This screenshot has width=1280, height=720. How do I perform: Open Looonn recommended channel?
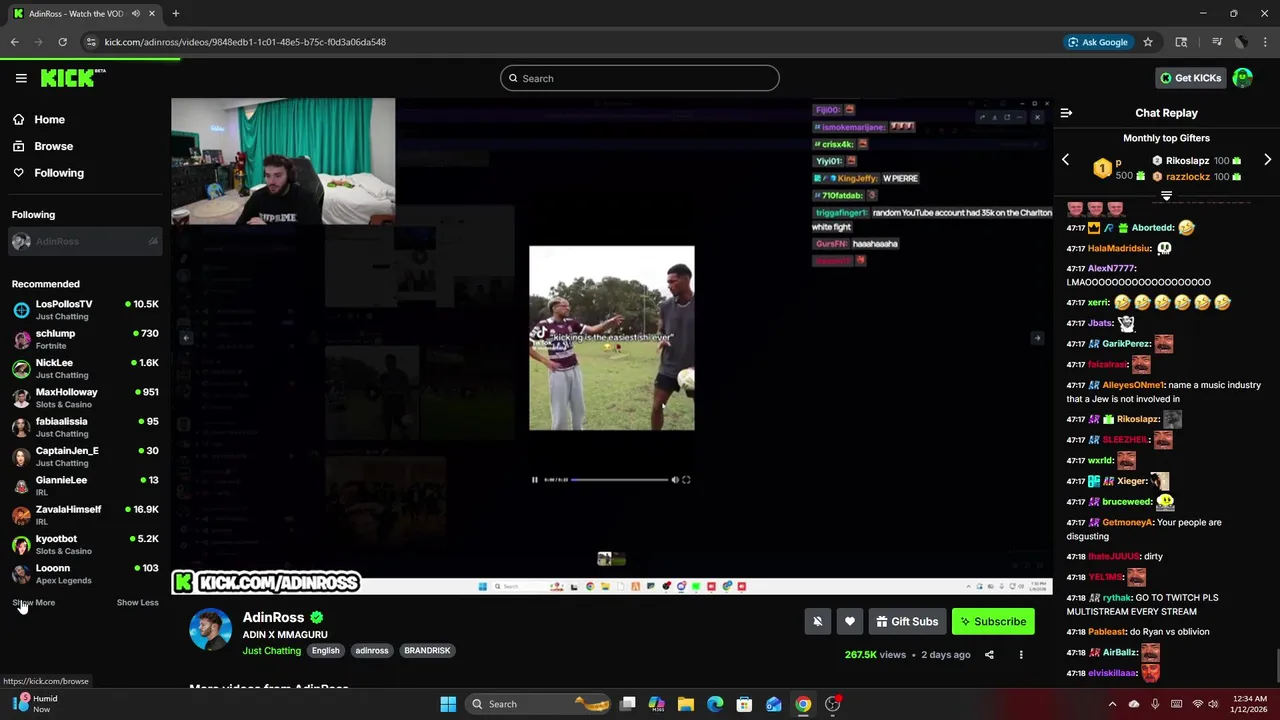tap(85, 573)
